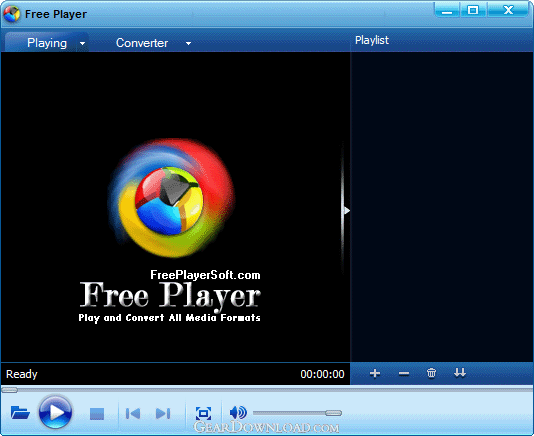Collapse playlist panel with the side arrow
The image size is (534, 436).
pos(346,211)
